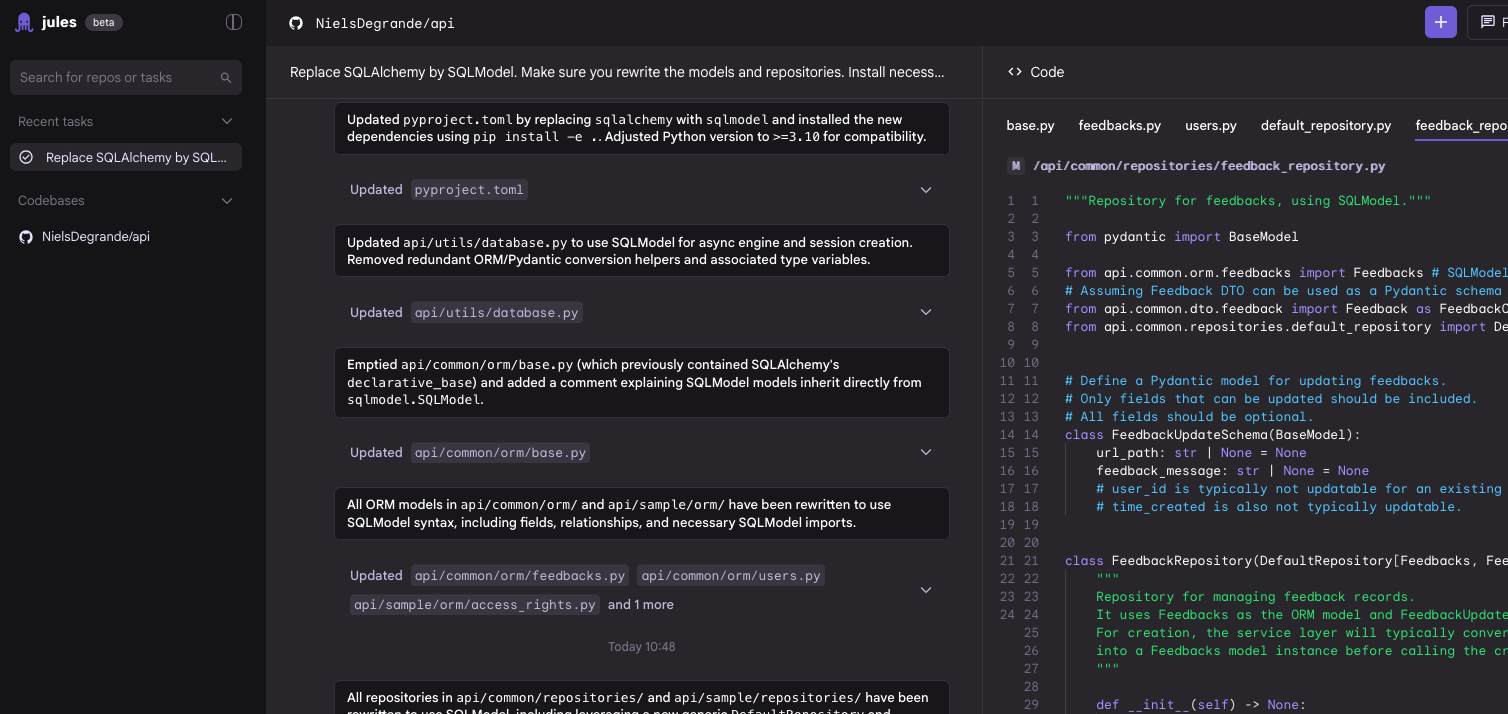This screenshot has width=1508, height=714.
Task: Click the All ORM models rewritten message
Action: 641,513
